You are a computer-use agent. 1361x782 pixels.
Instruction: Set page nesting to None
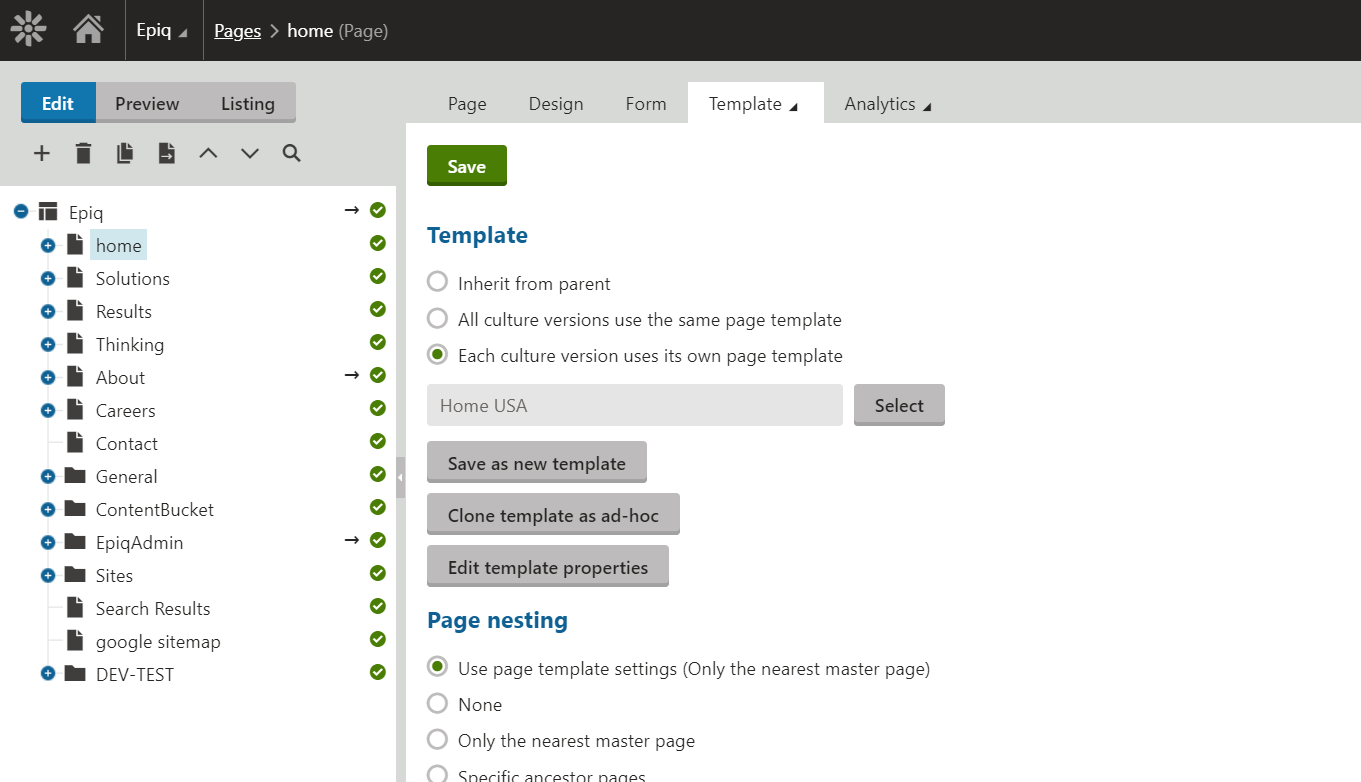point(437,704)
